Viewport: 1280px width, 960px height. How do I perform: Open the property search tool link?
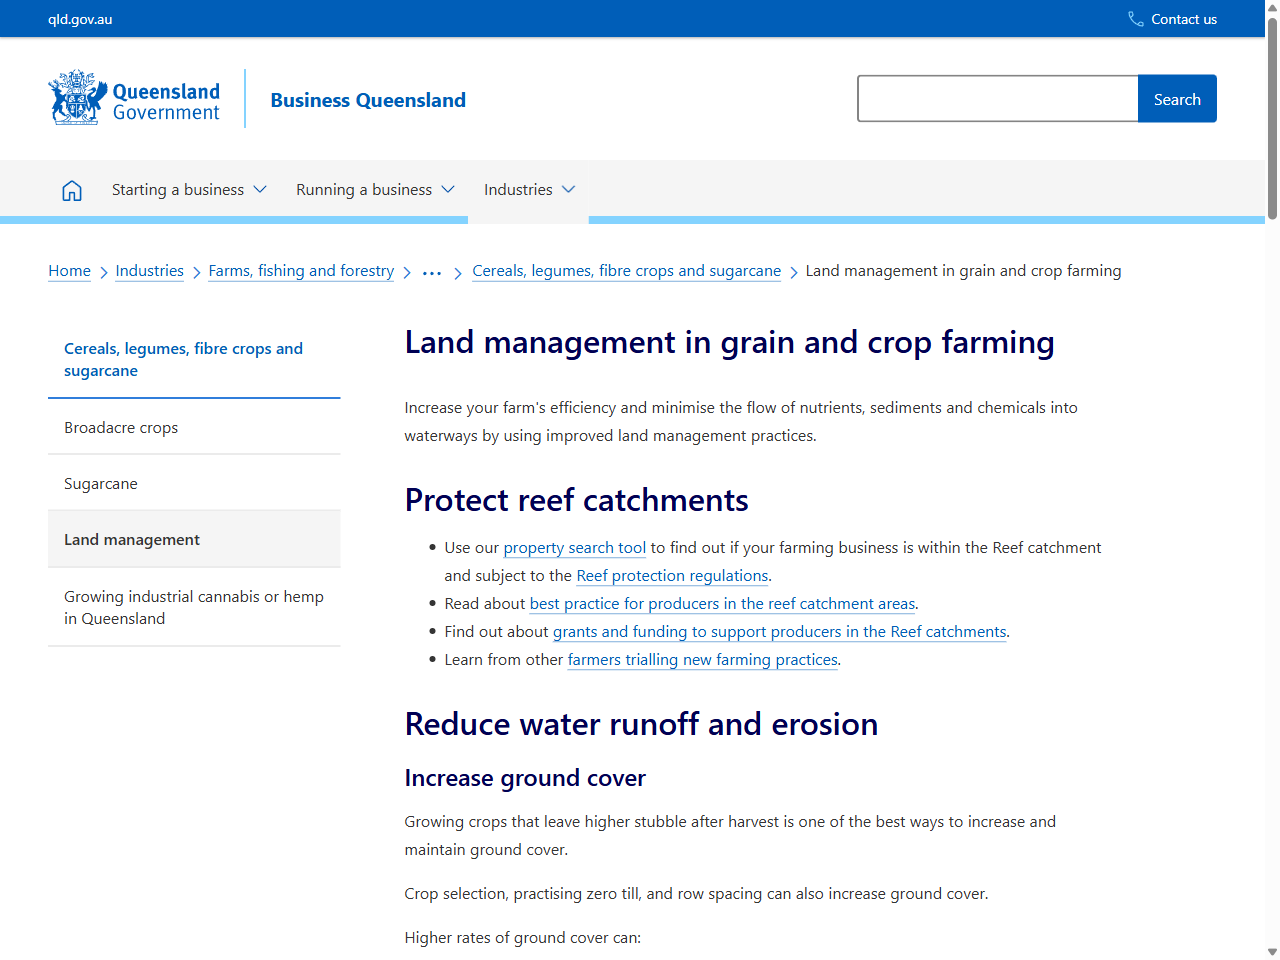click(x=574, y=547)
